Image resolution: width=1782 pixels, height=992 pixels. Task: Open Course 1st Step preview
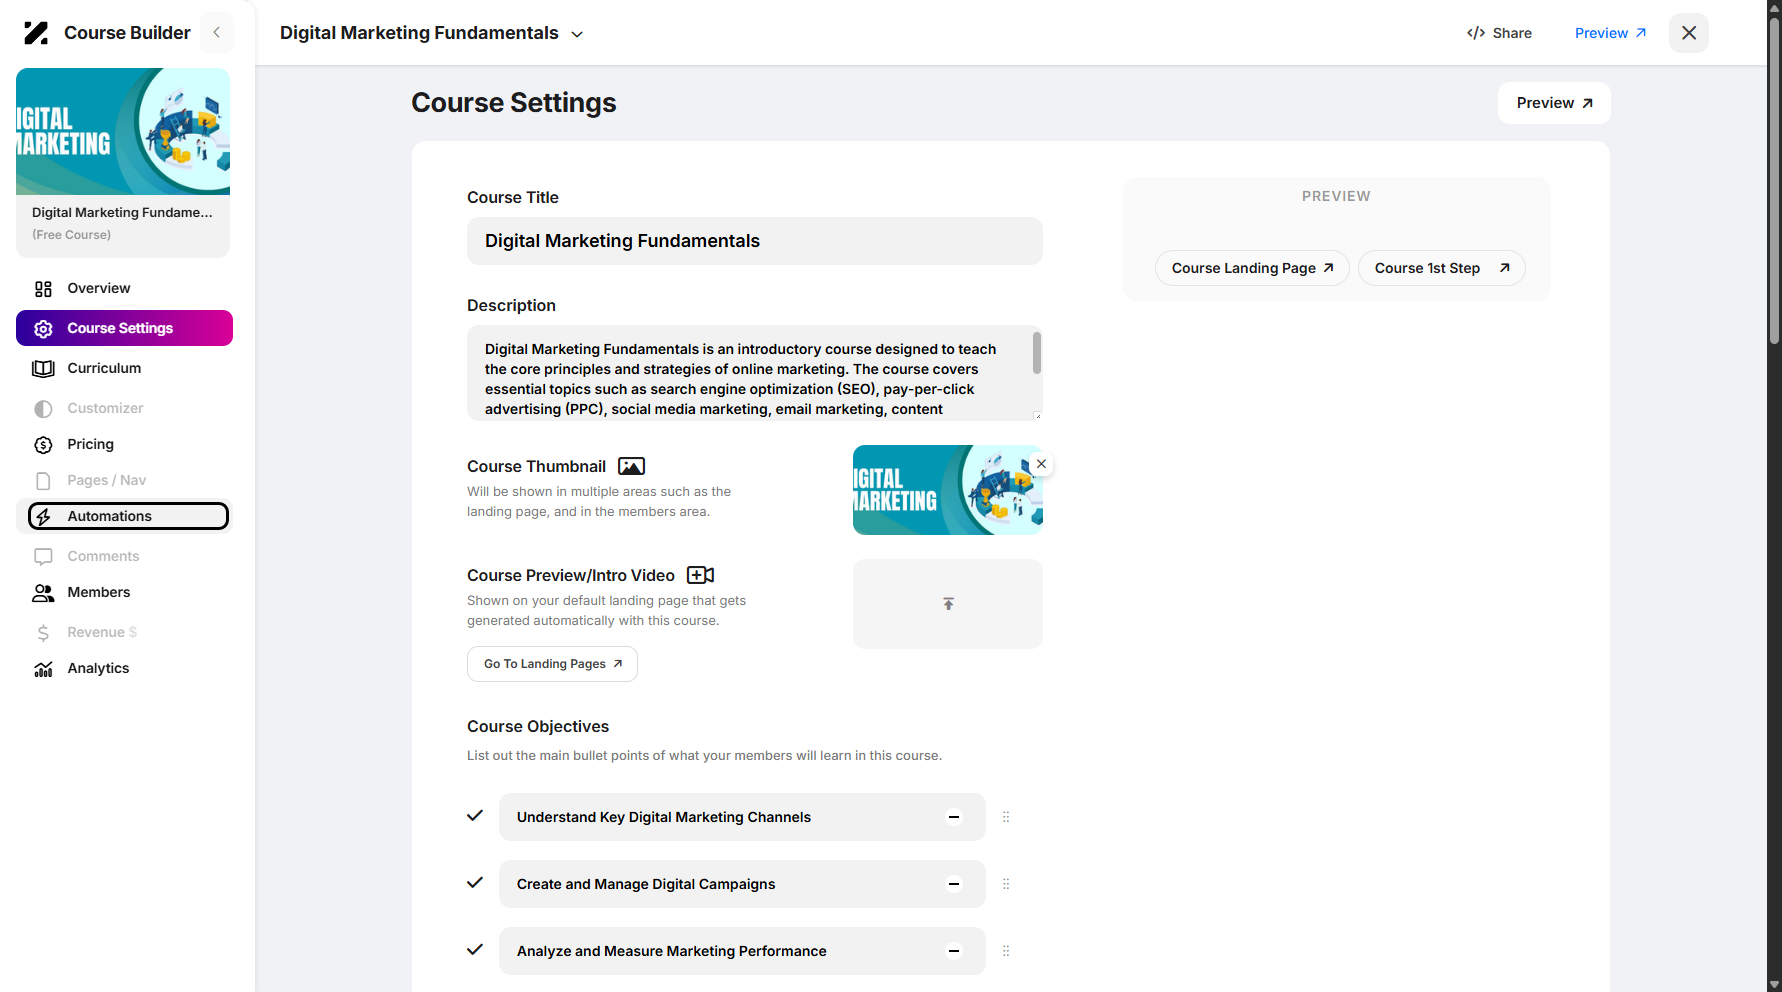point(1441,268)
